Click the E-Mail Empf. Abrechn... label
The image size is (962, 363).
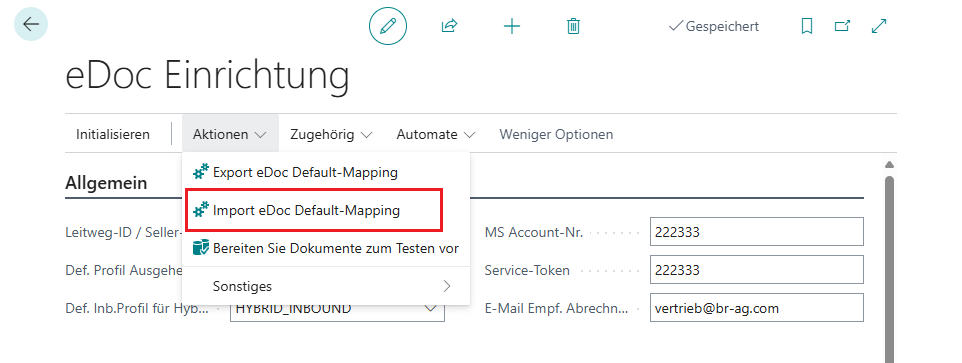(556, 308)
